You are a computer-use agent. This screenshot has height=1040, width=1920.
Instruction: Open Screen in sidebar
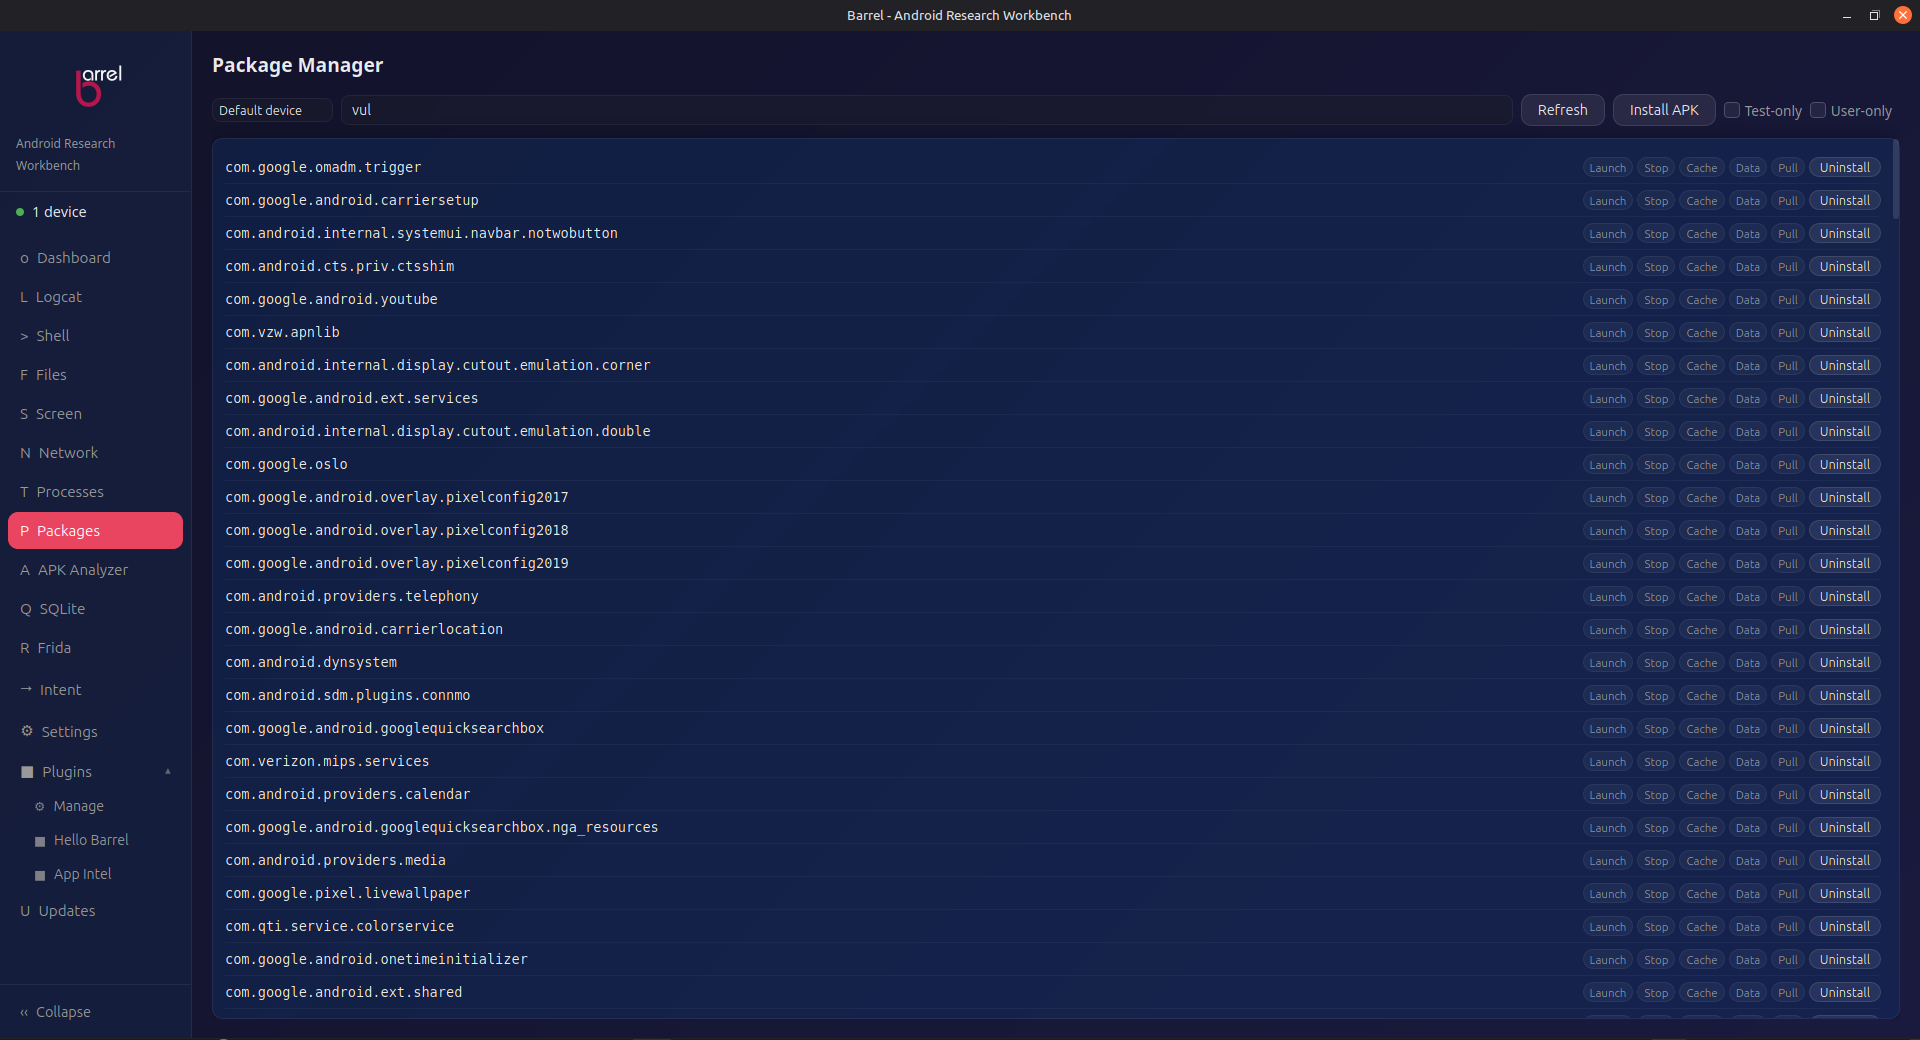95,414
